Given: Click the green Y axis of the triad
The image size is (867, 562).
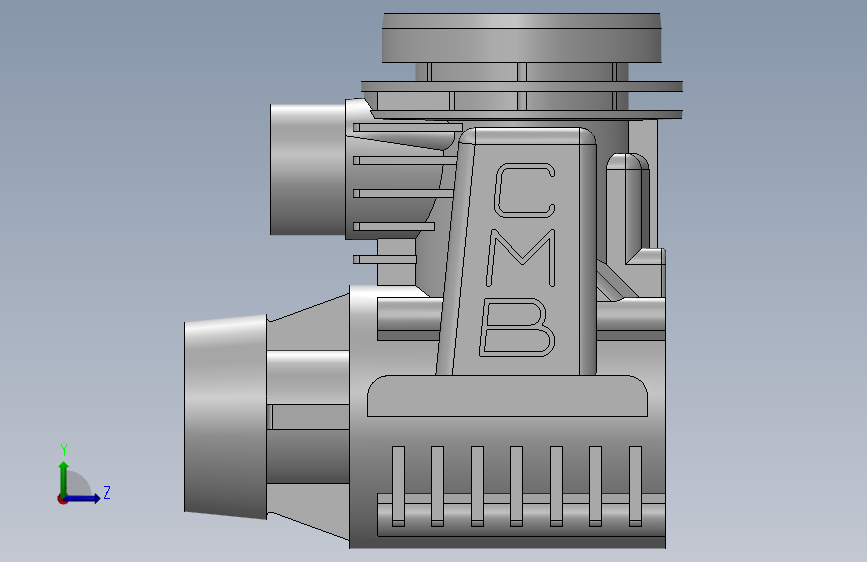Looking at the screenshot, I should [64, 478].
